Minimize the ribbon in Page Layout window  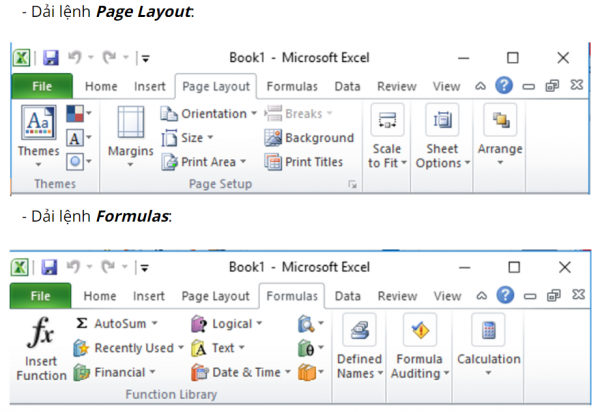pos(481,86)
